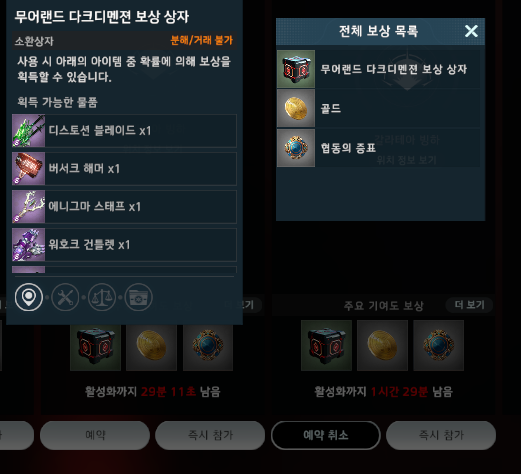
Task: Click the gold coin thumbnail above the 29분 11초 timer
Action: [151, 347]
